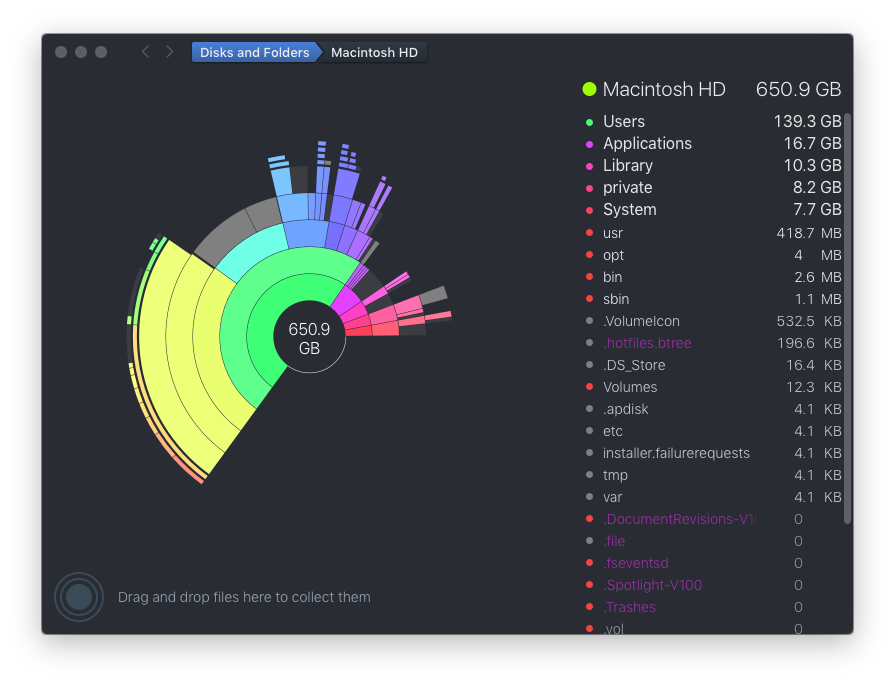Select the .DocumentRevisions-V100 entry
The image size is (895, 684).
(x=712, y=519)
